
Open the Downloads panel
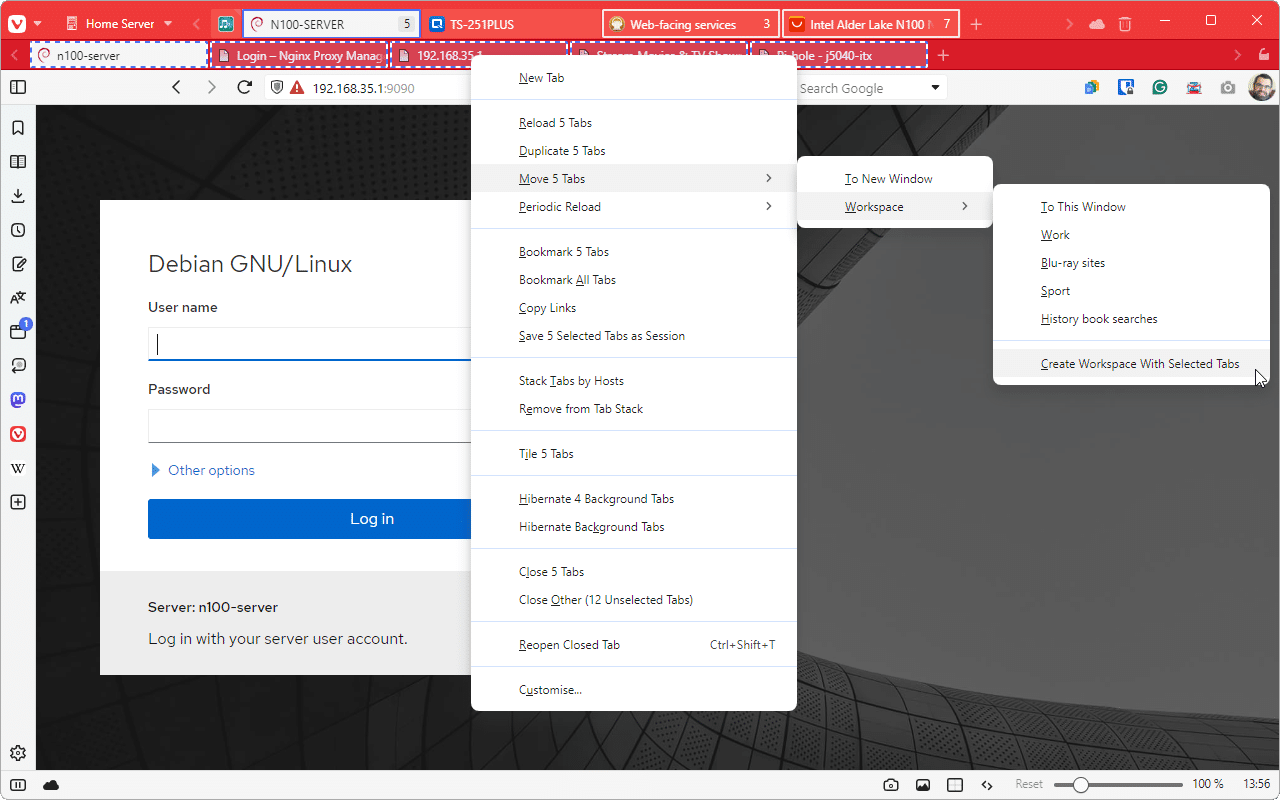point(17,195)
